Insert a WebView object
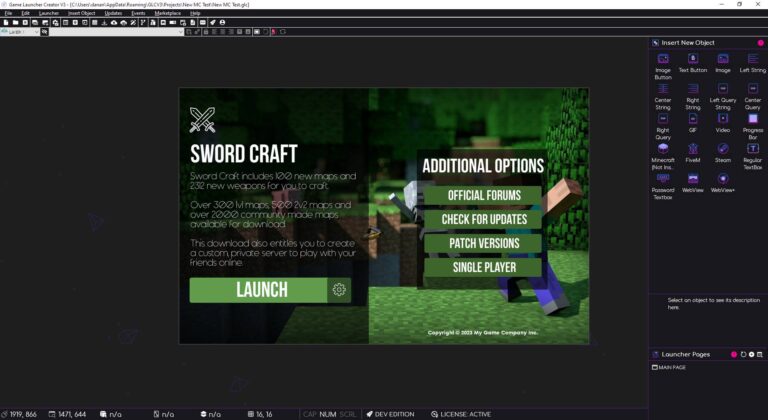Screen dimensions: 768x420 (693, 182)
